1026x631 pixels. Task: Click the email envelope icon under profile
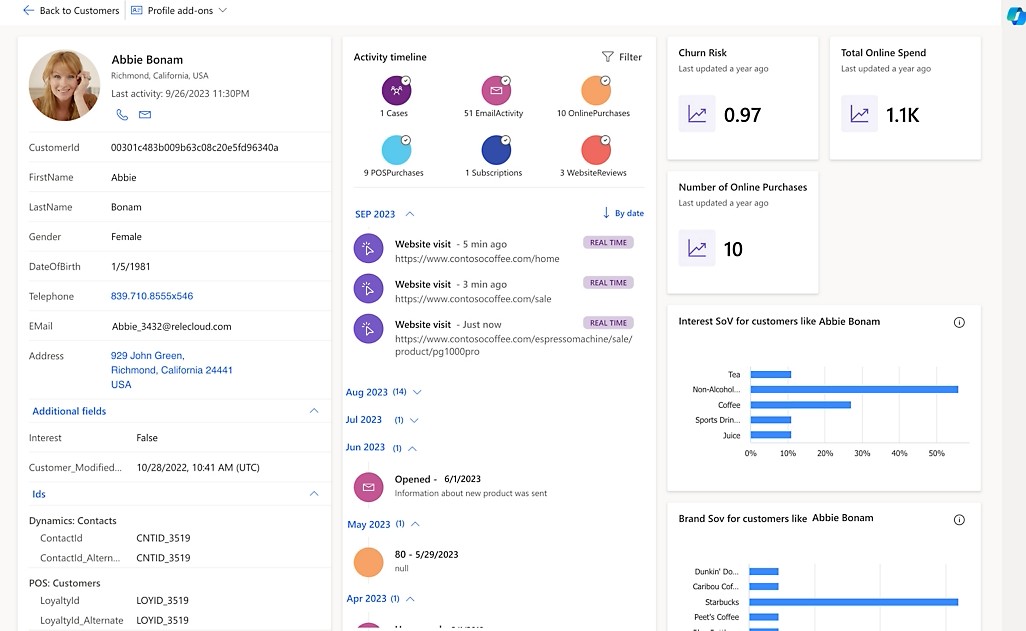click(145, 115)
